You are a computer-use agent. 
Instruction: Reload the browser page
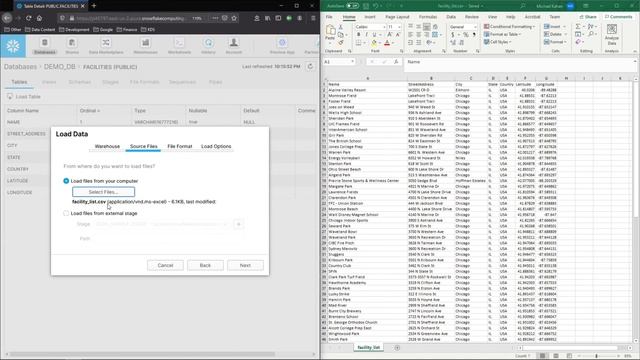(x=29, y=18)
